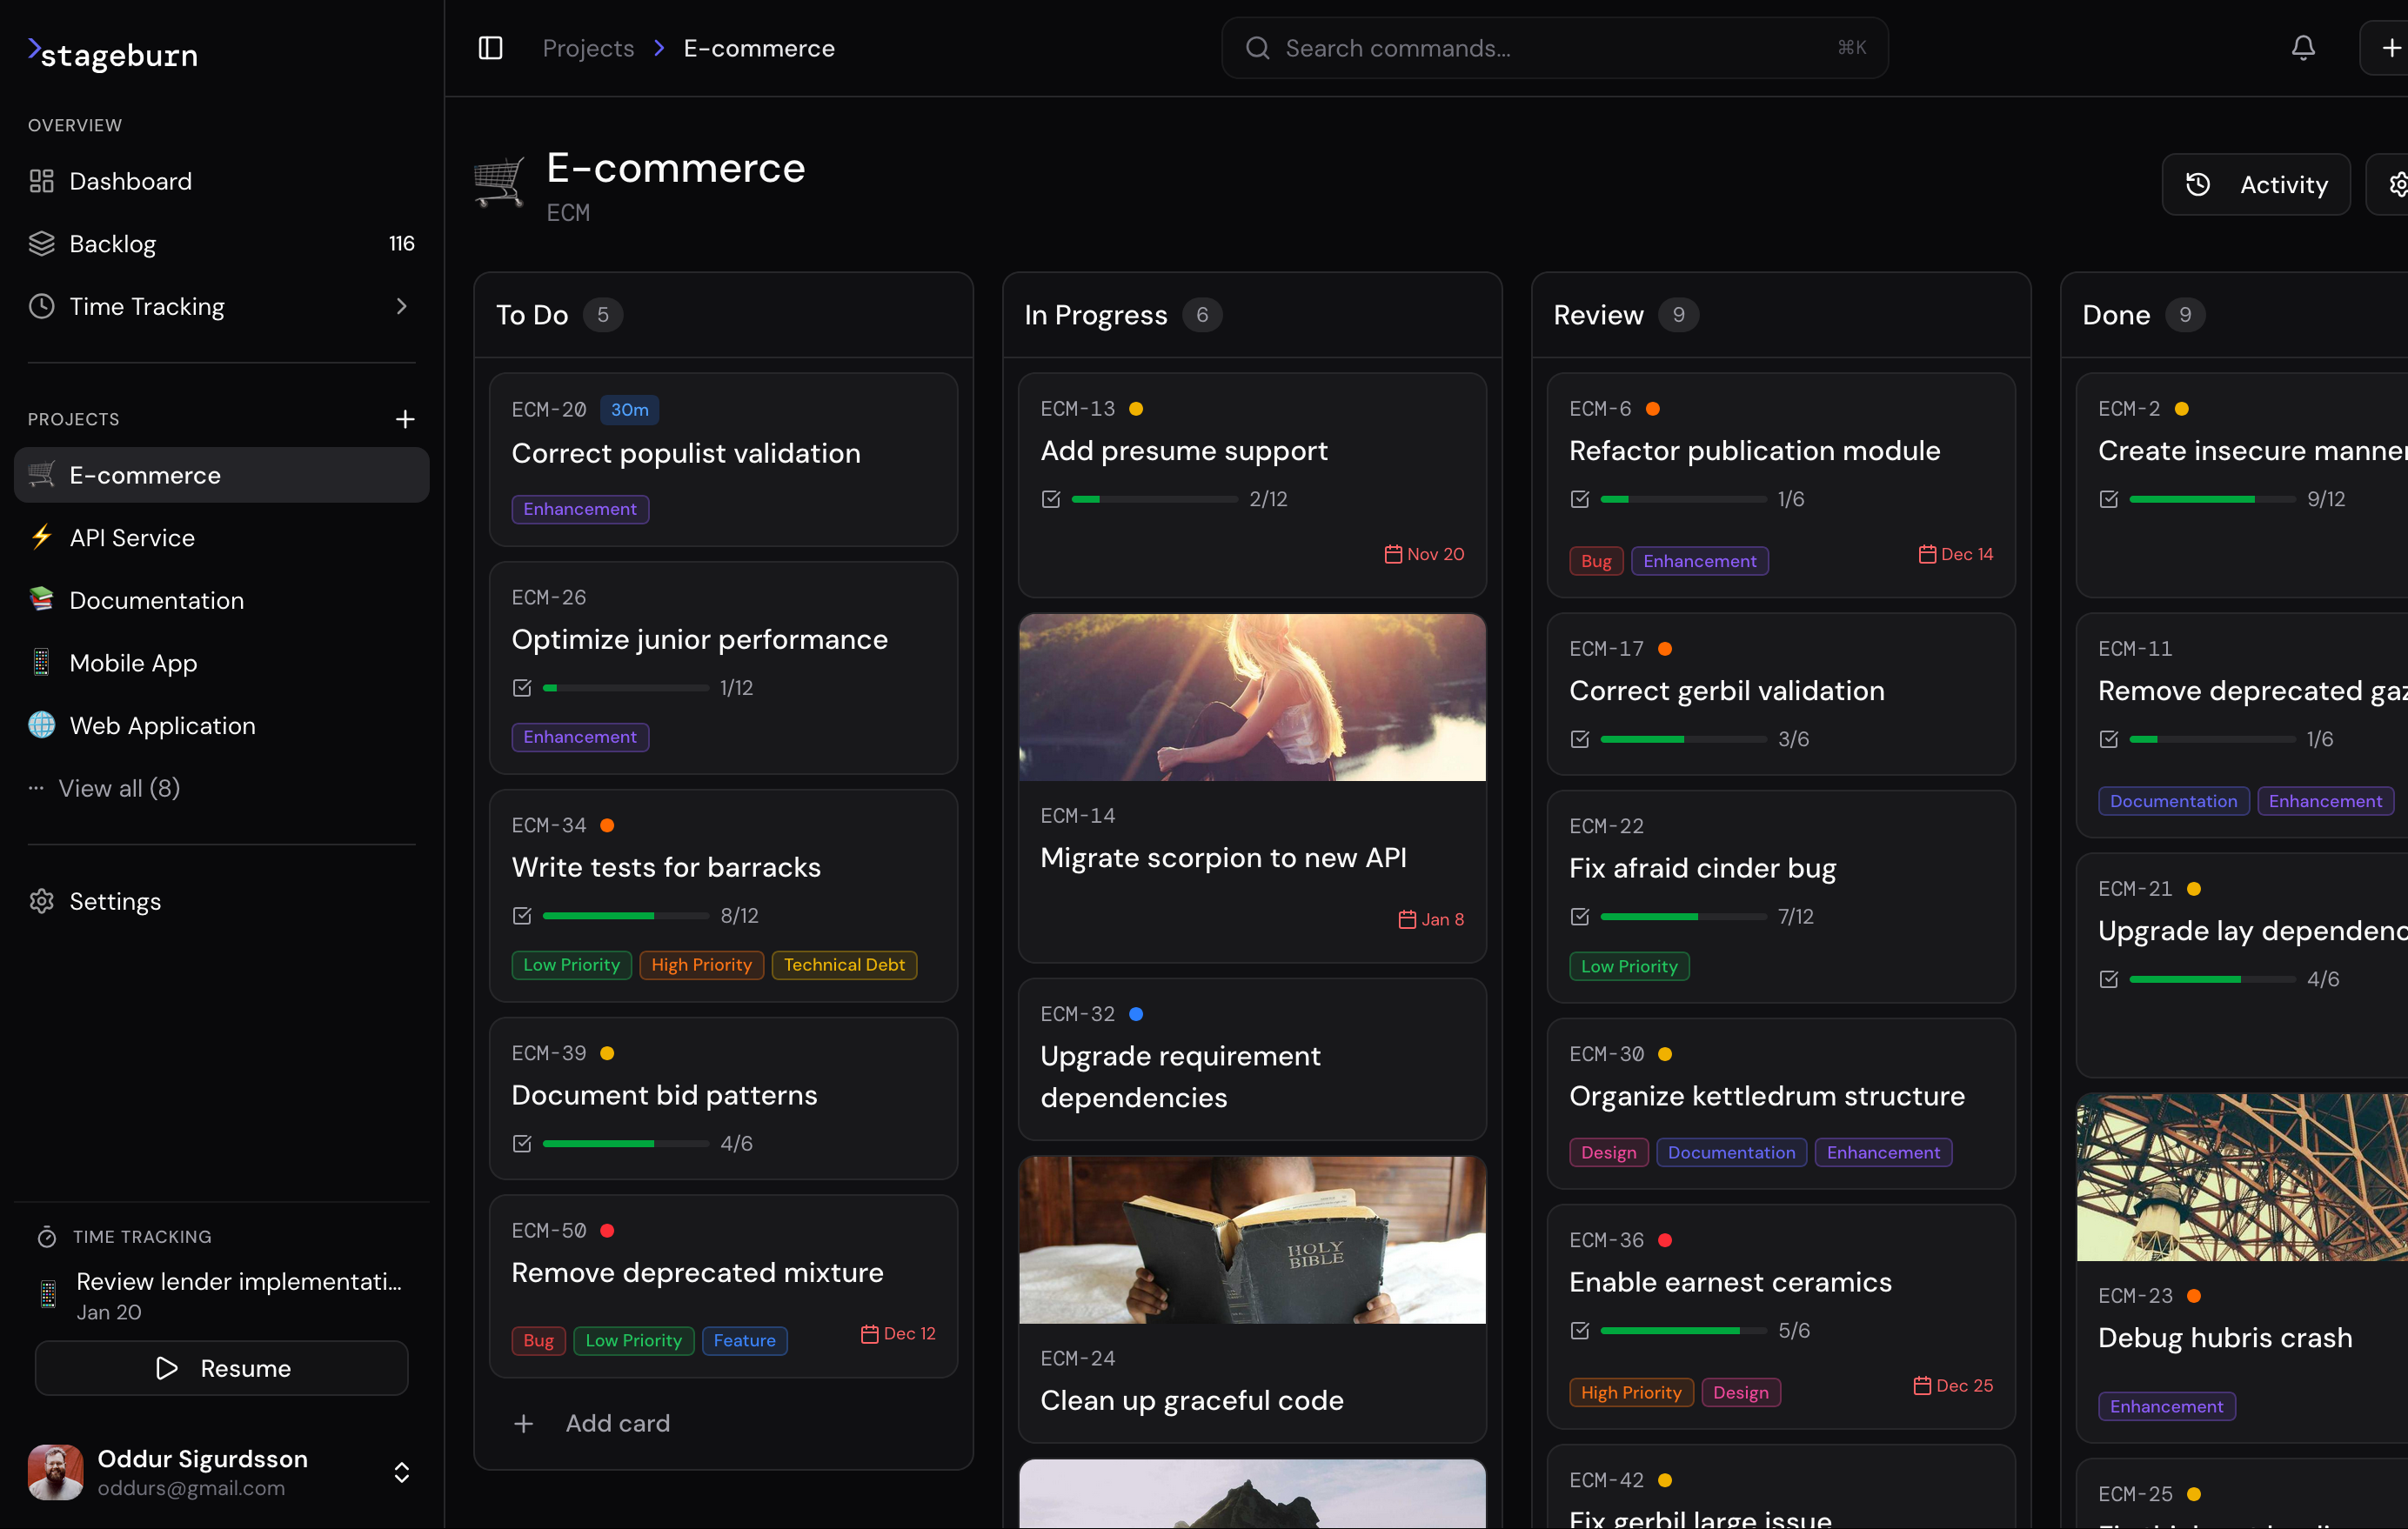
Task: Click the Dashboard grid icon
Action: pos(41,181)
